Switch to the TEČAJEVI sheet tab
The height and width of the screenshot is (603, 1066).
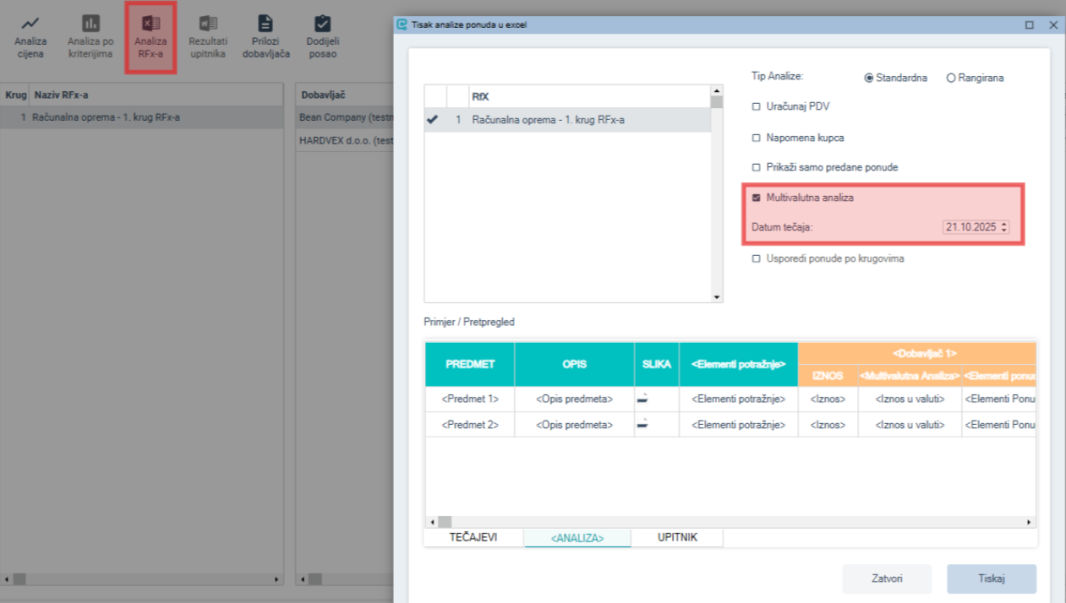coord(473,538)
